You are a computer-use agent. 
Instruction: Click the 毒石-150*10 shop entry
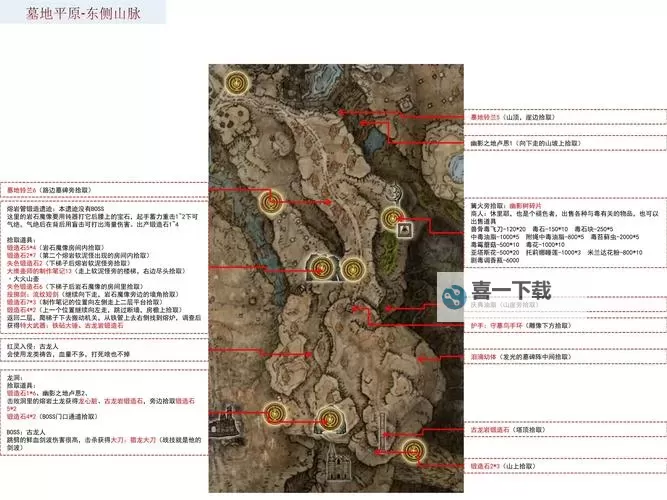pos(550,229)
